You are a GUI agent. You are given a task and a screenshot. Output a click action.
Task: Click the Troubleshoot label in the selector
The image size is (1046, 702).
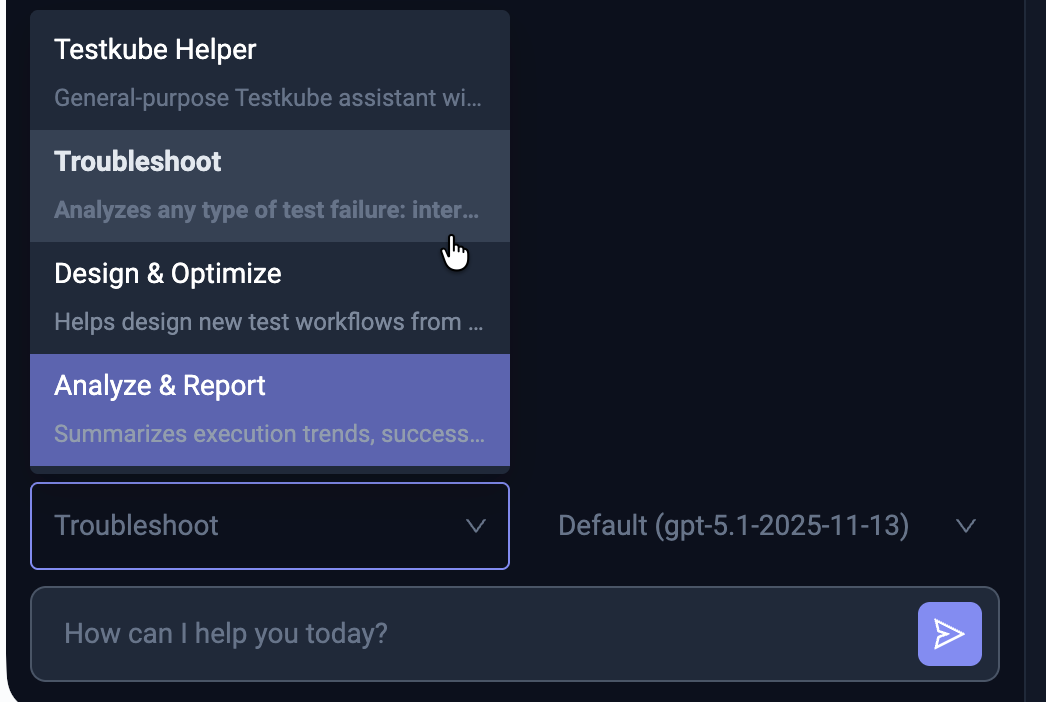tap(136, 526)
